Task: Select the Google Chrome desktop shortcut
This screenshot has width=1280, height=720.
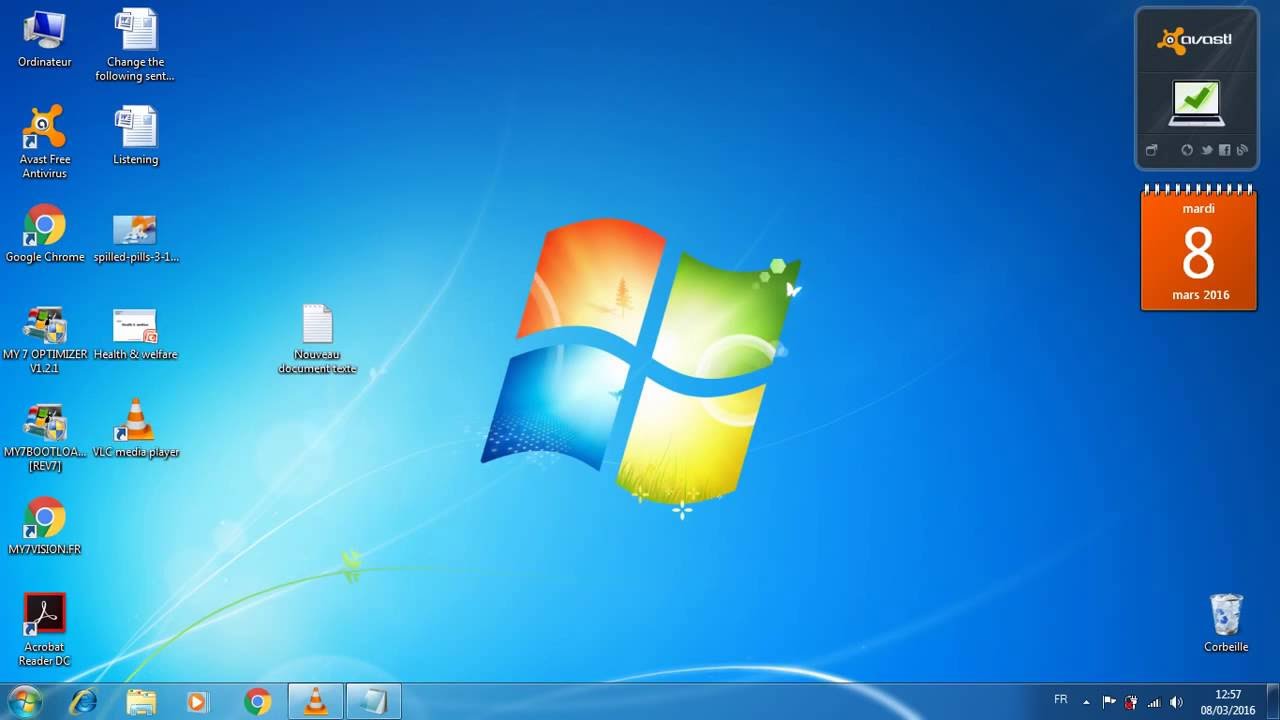Action: (44, 234)
